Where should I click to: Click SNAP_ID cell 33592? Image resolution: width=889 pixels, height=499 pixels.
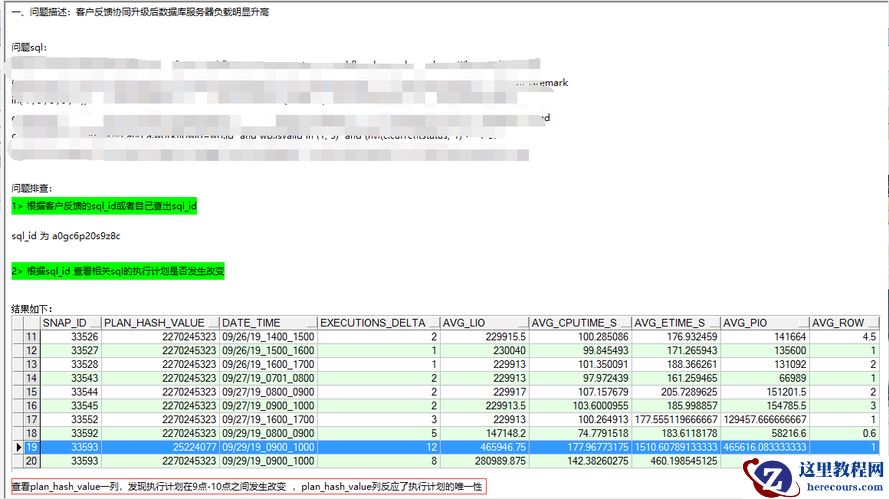(x=71, y=433)
